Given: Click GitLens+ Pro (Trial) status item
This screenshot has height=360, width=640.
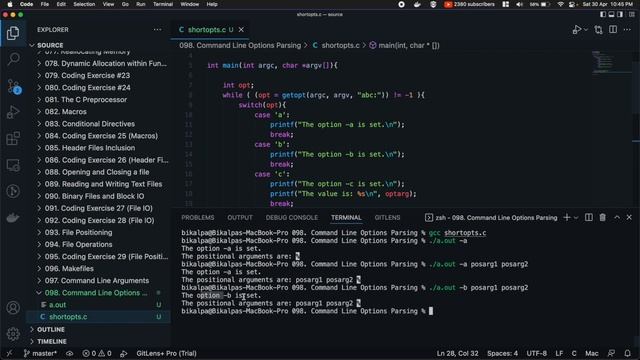Looking at the screenshot, I should click(x=166, y=353).
